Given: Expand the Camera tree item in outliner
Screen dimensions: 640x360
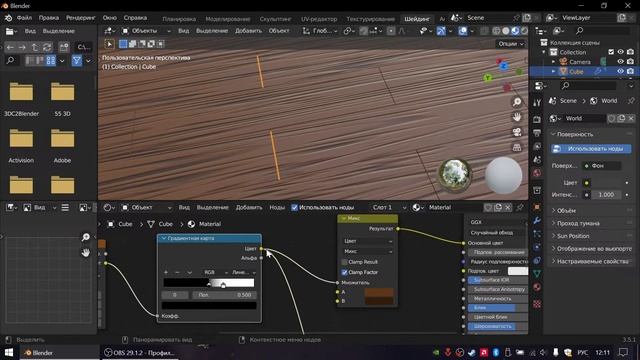Looking at the screenshot, I should [553, 62].
